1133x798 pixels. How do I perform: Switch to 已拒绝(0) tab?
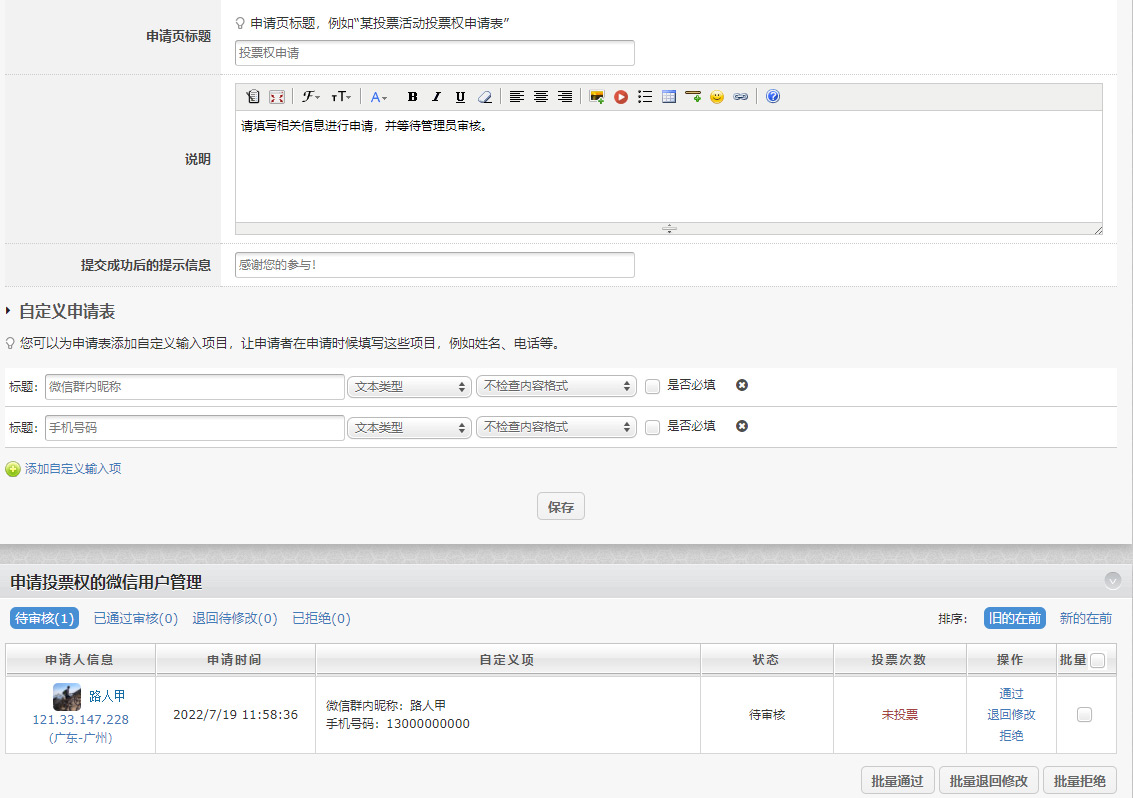coord(321,619)
